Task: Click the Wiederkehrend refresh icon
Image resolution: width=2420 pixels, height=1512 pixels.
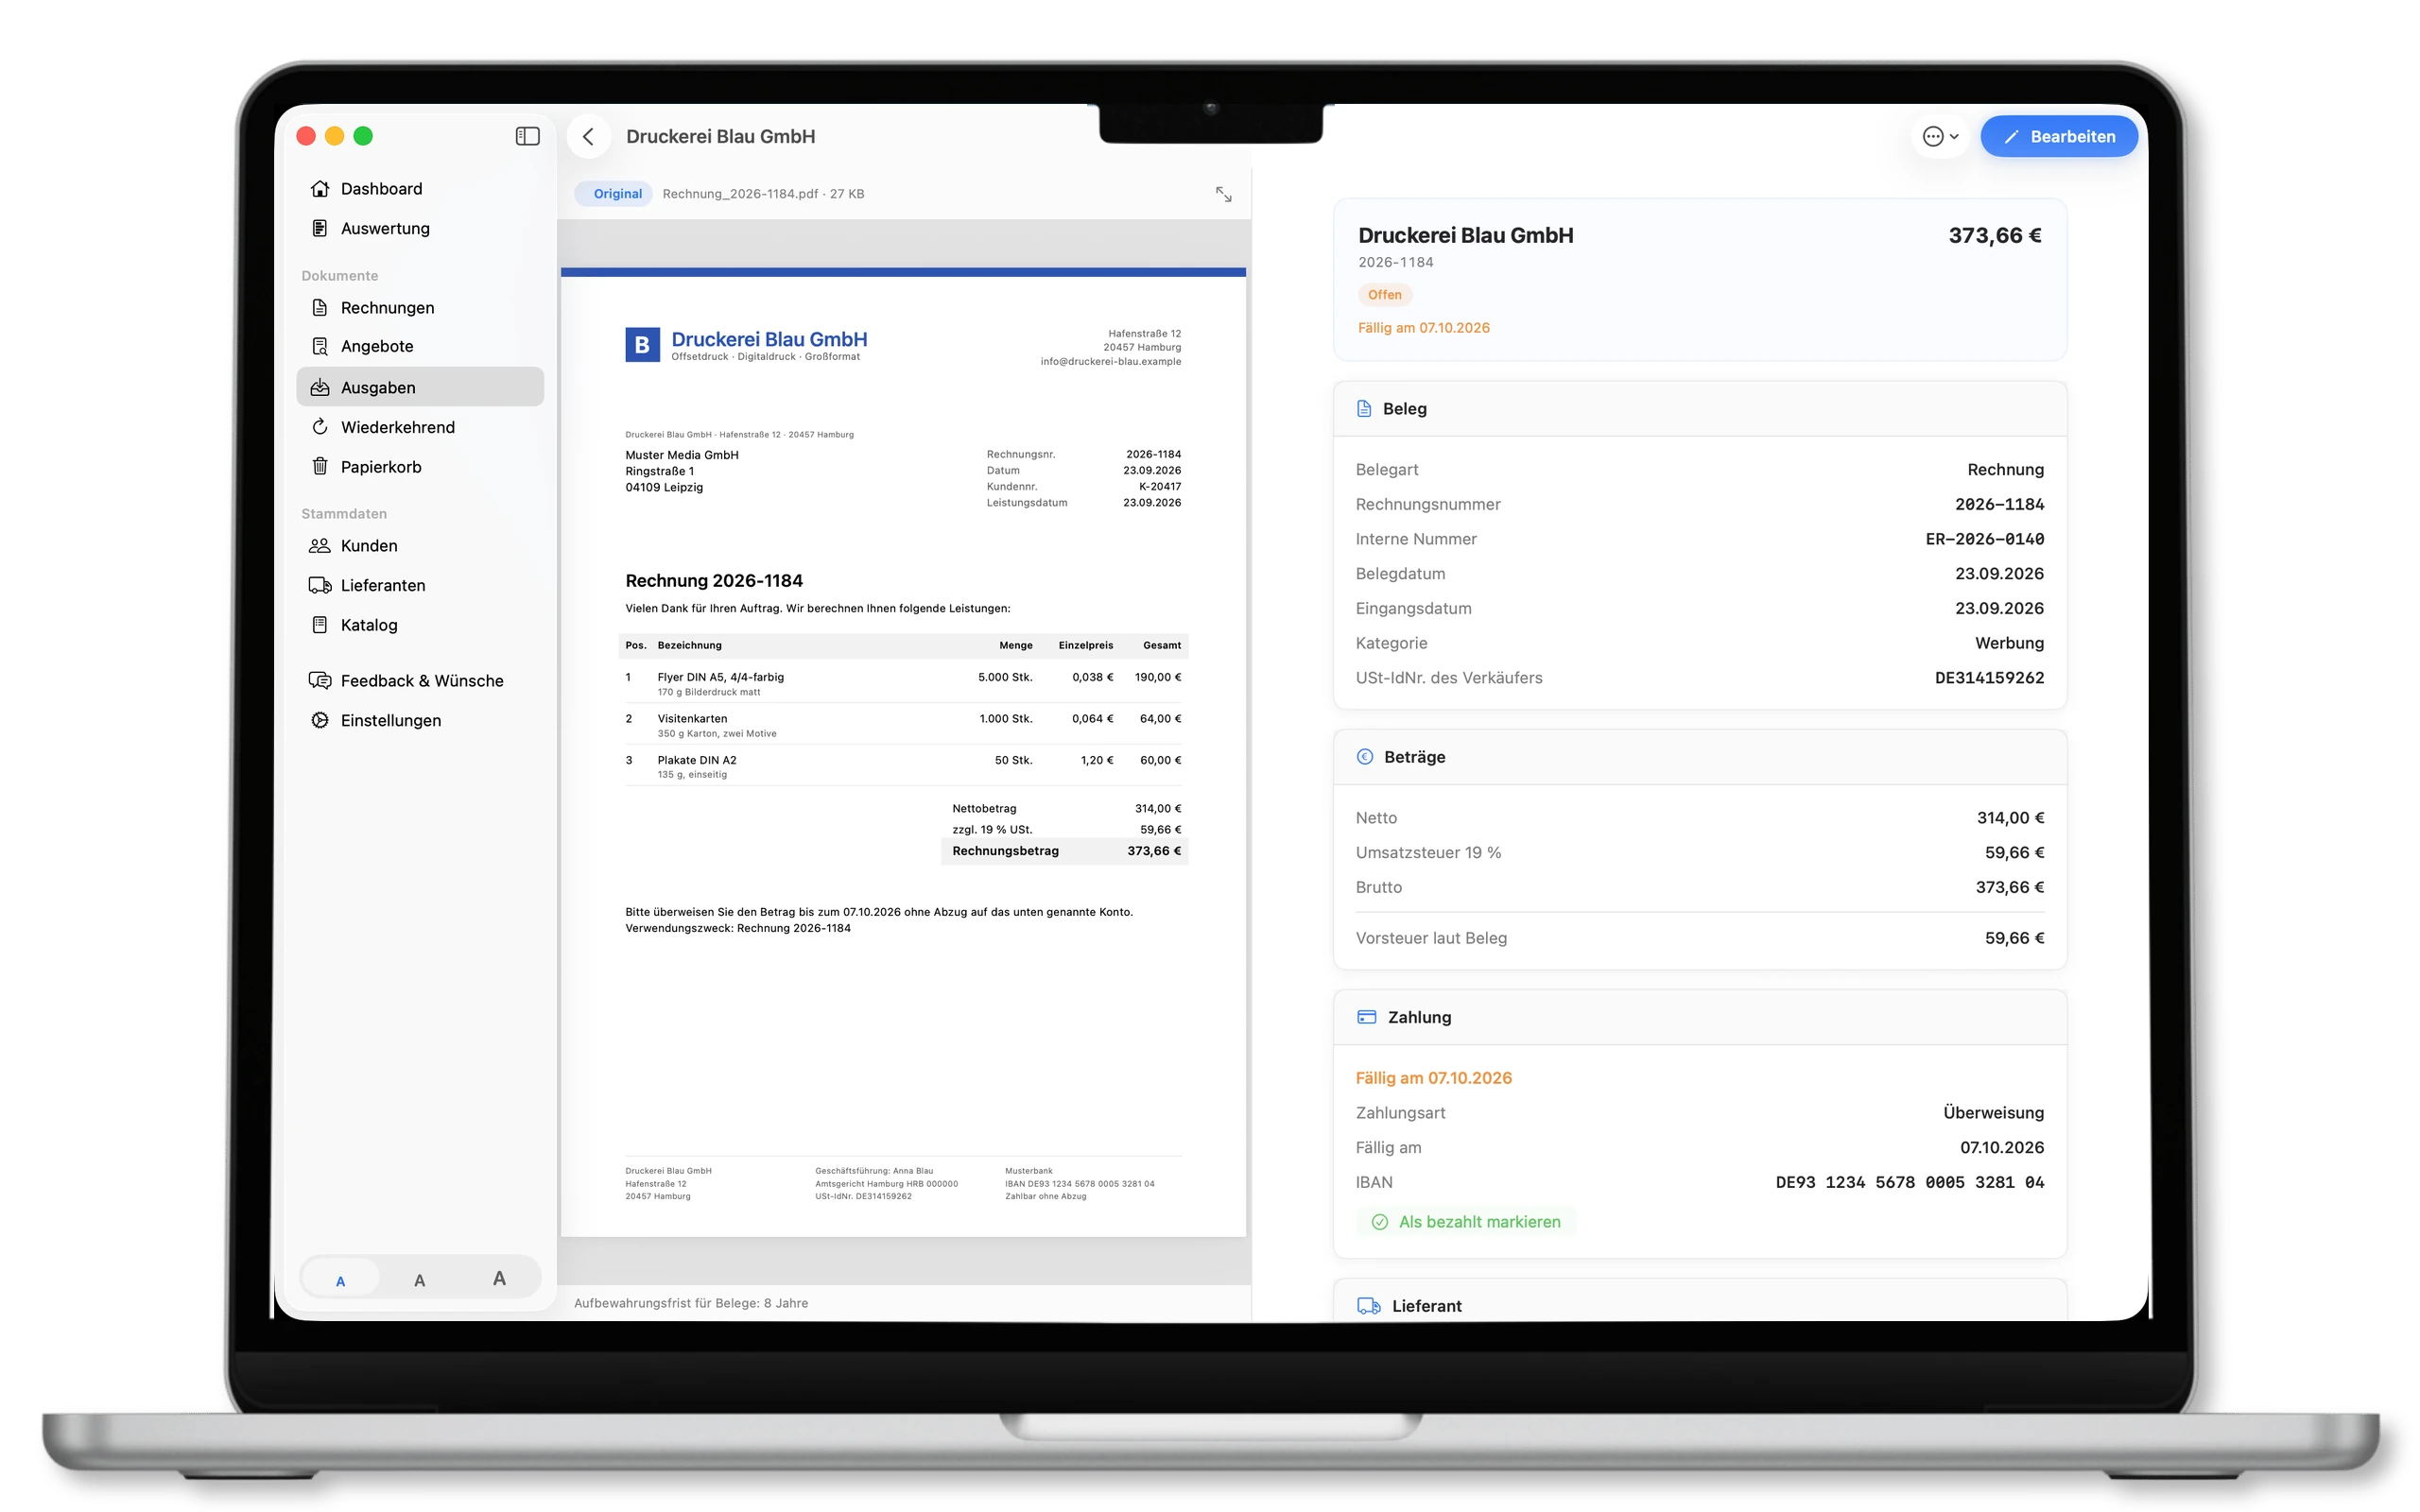Action: click(x=320, y=427)
